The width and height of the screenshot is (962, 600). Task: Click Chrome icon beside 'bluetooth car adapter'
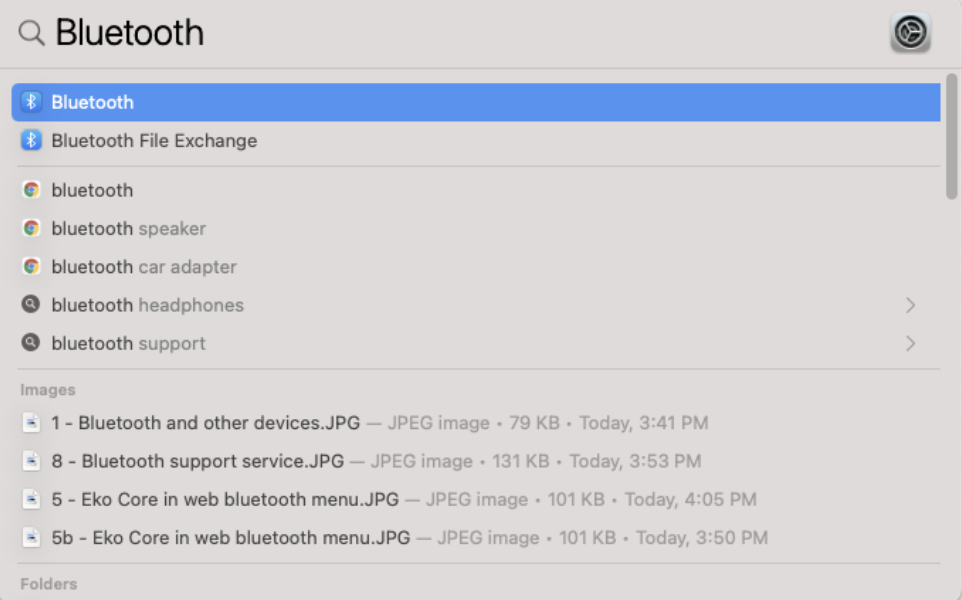(x=31, y=266)
